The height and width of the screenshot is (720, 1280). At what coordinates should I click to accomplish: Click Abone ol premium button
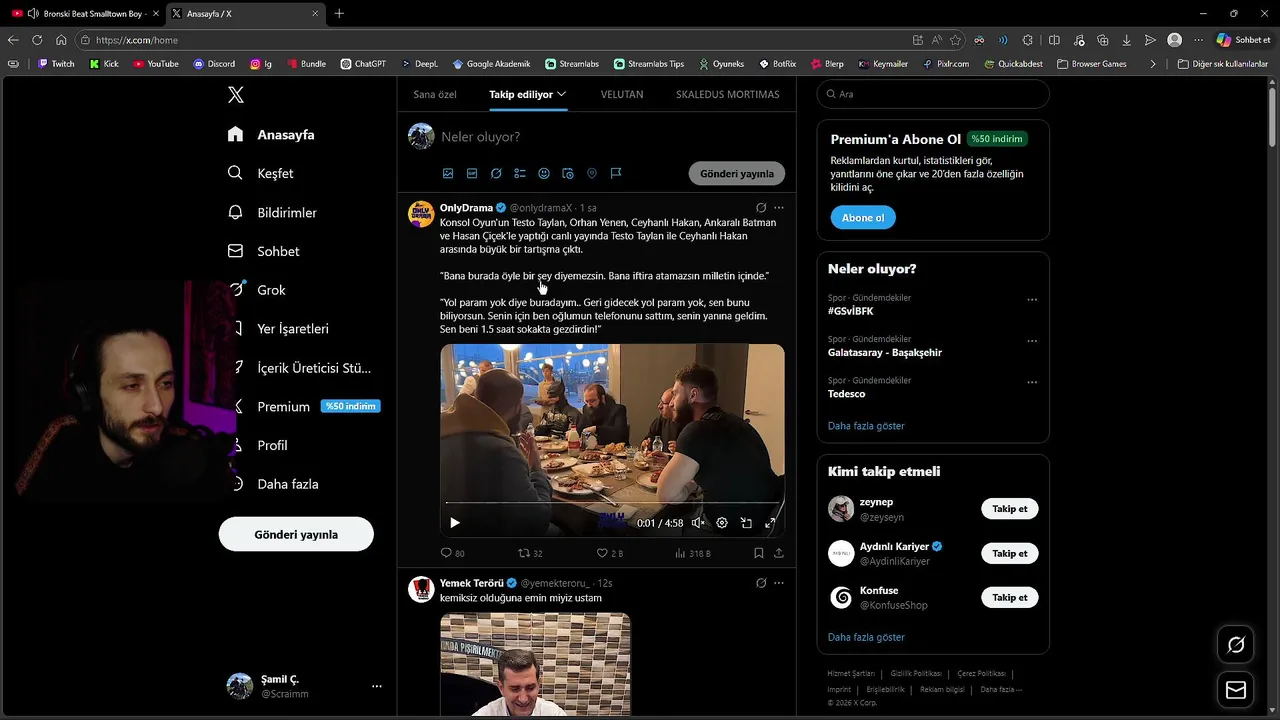(x=863, y=217)
